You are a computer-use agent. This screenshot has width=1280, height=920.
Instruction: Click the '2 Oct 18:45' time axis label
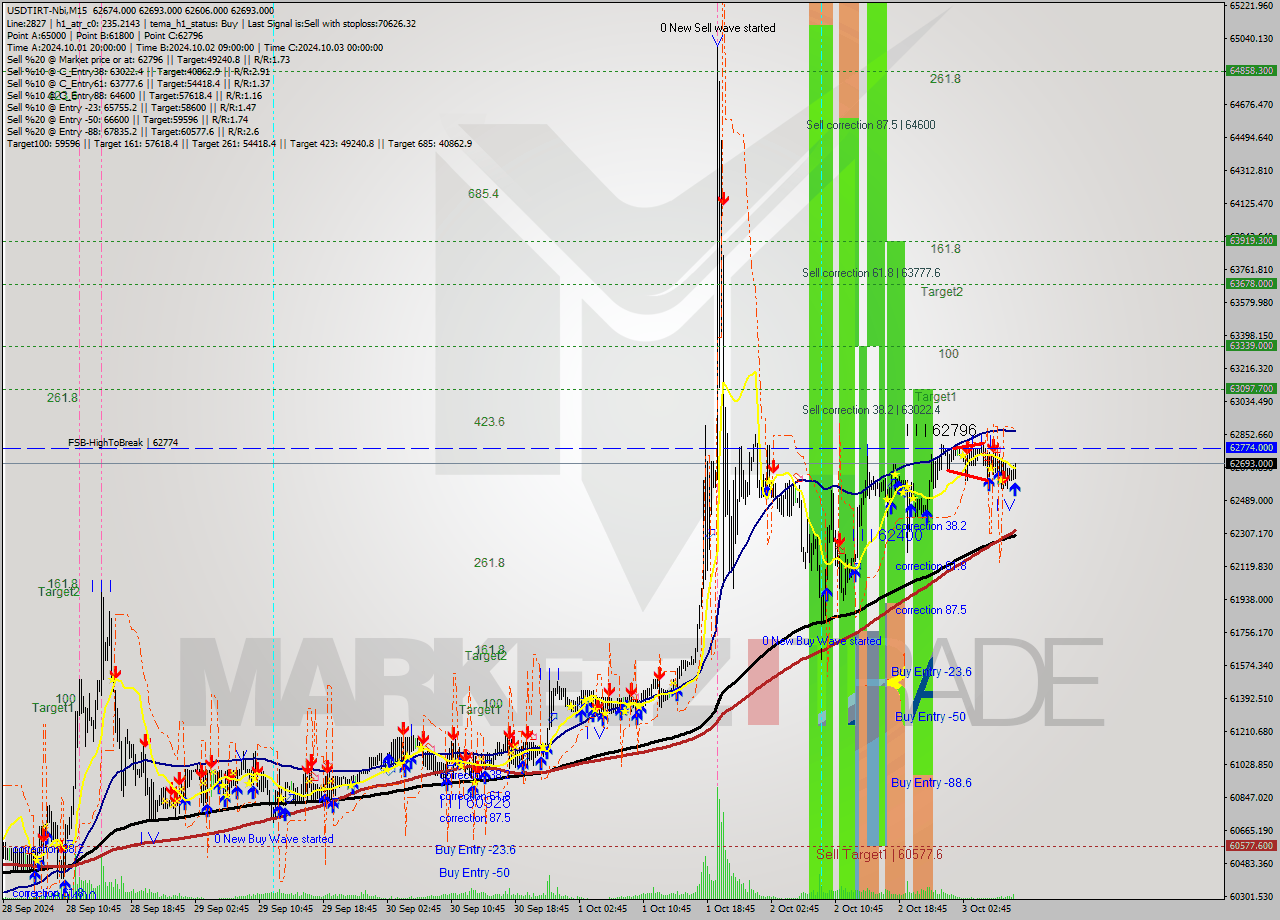click(922, 909)
